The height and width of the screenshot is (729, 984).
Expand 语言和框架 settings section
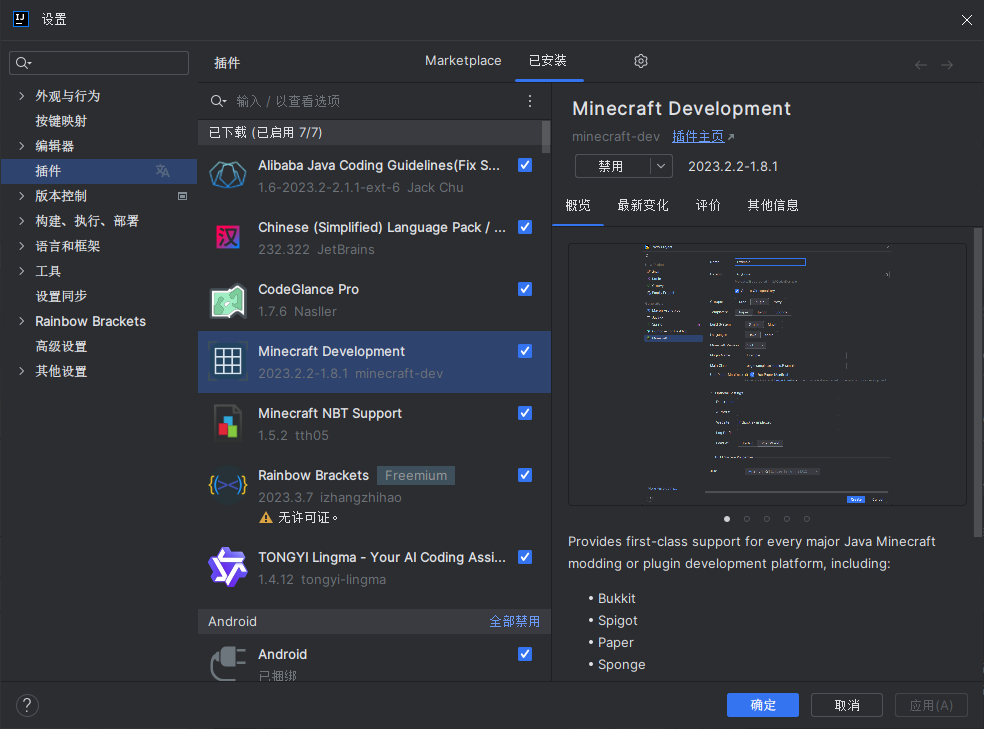tap(22, 246)
